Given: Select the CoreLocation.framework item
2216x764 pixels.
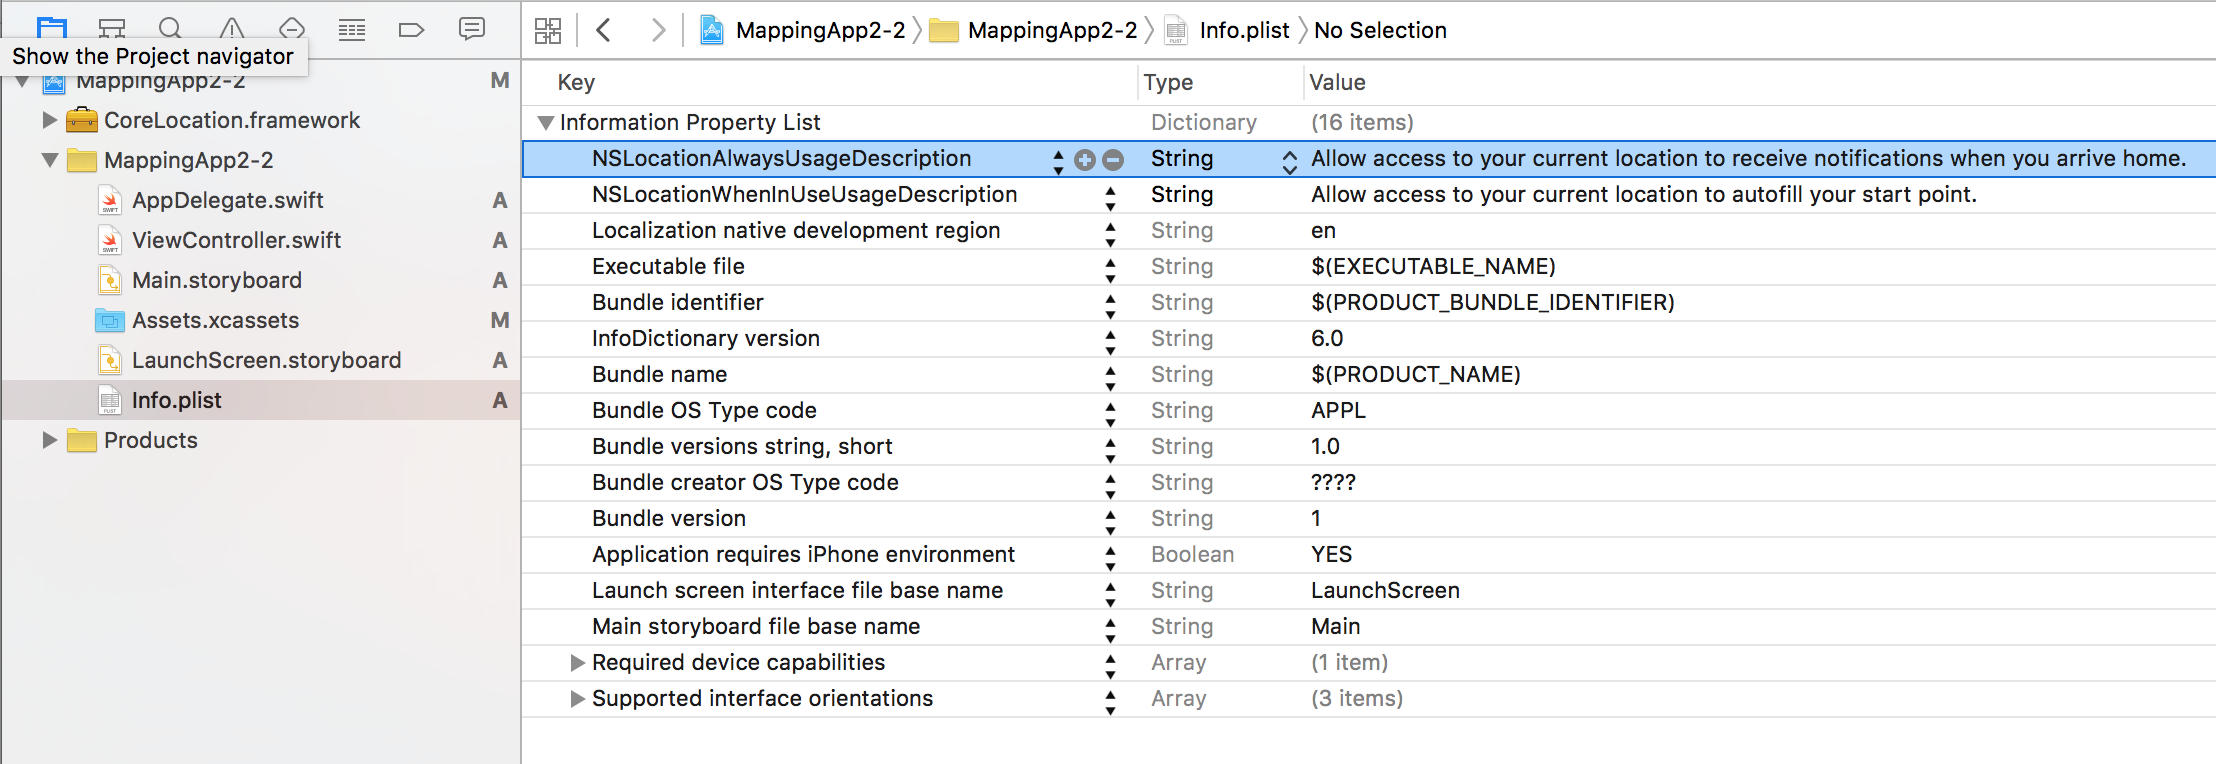Looking at the screenshot, I should [232, 120].
